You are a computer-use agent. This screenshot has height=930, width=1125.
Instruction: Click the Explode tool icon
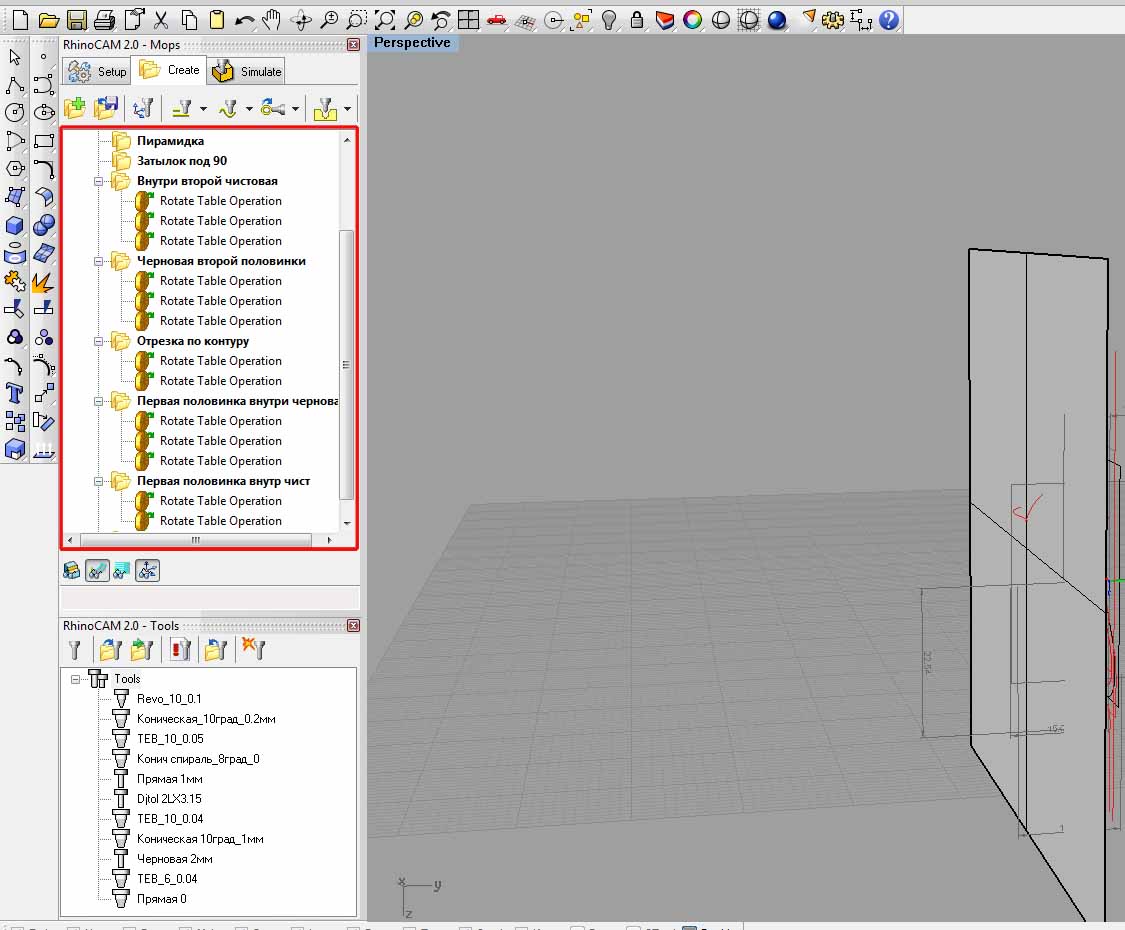point(44,281)
